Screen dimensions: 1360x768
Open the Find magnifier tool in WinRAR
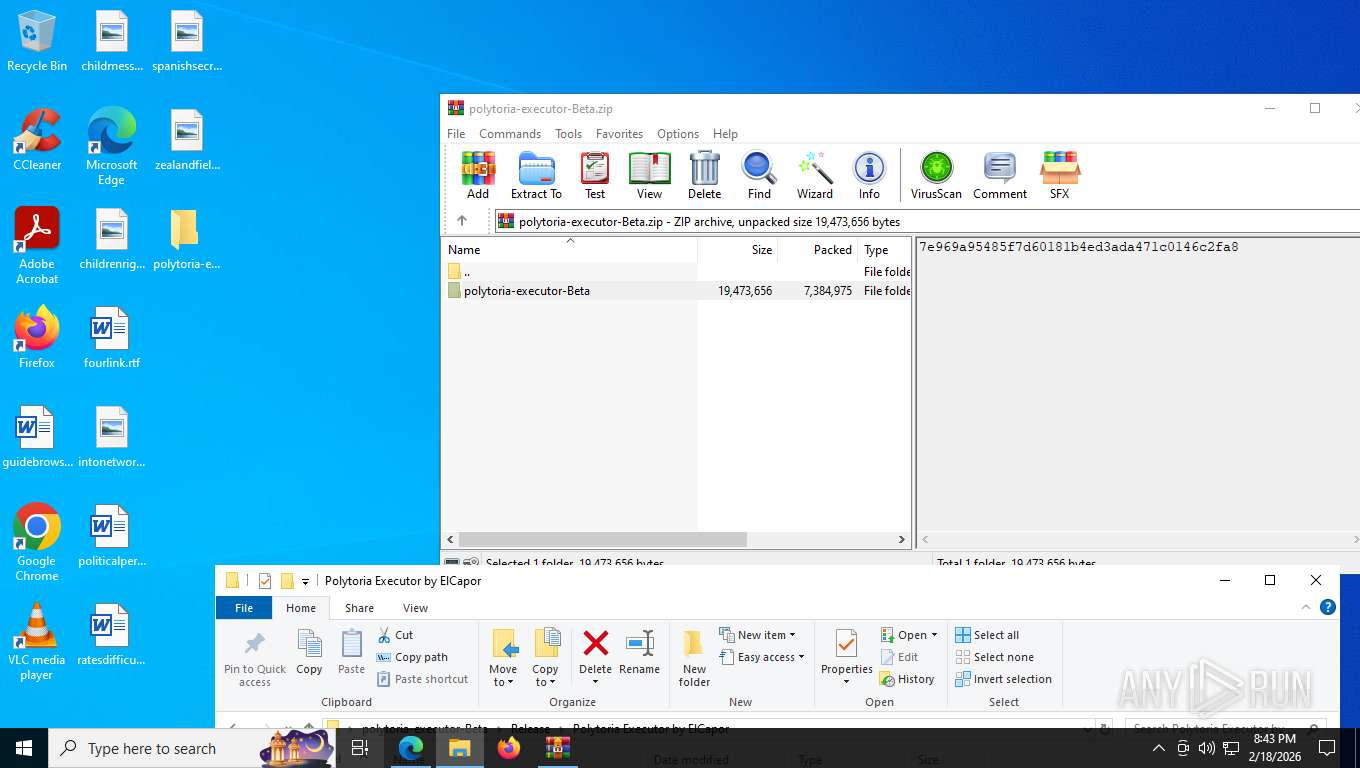(x=759, y=175)
